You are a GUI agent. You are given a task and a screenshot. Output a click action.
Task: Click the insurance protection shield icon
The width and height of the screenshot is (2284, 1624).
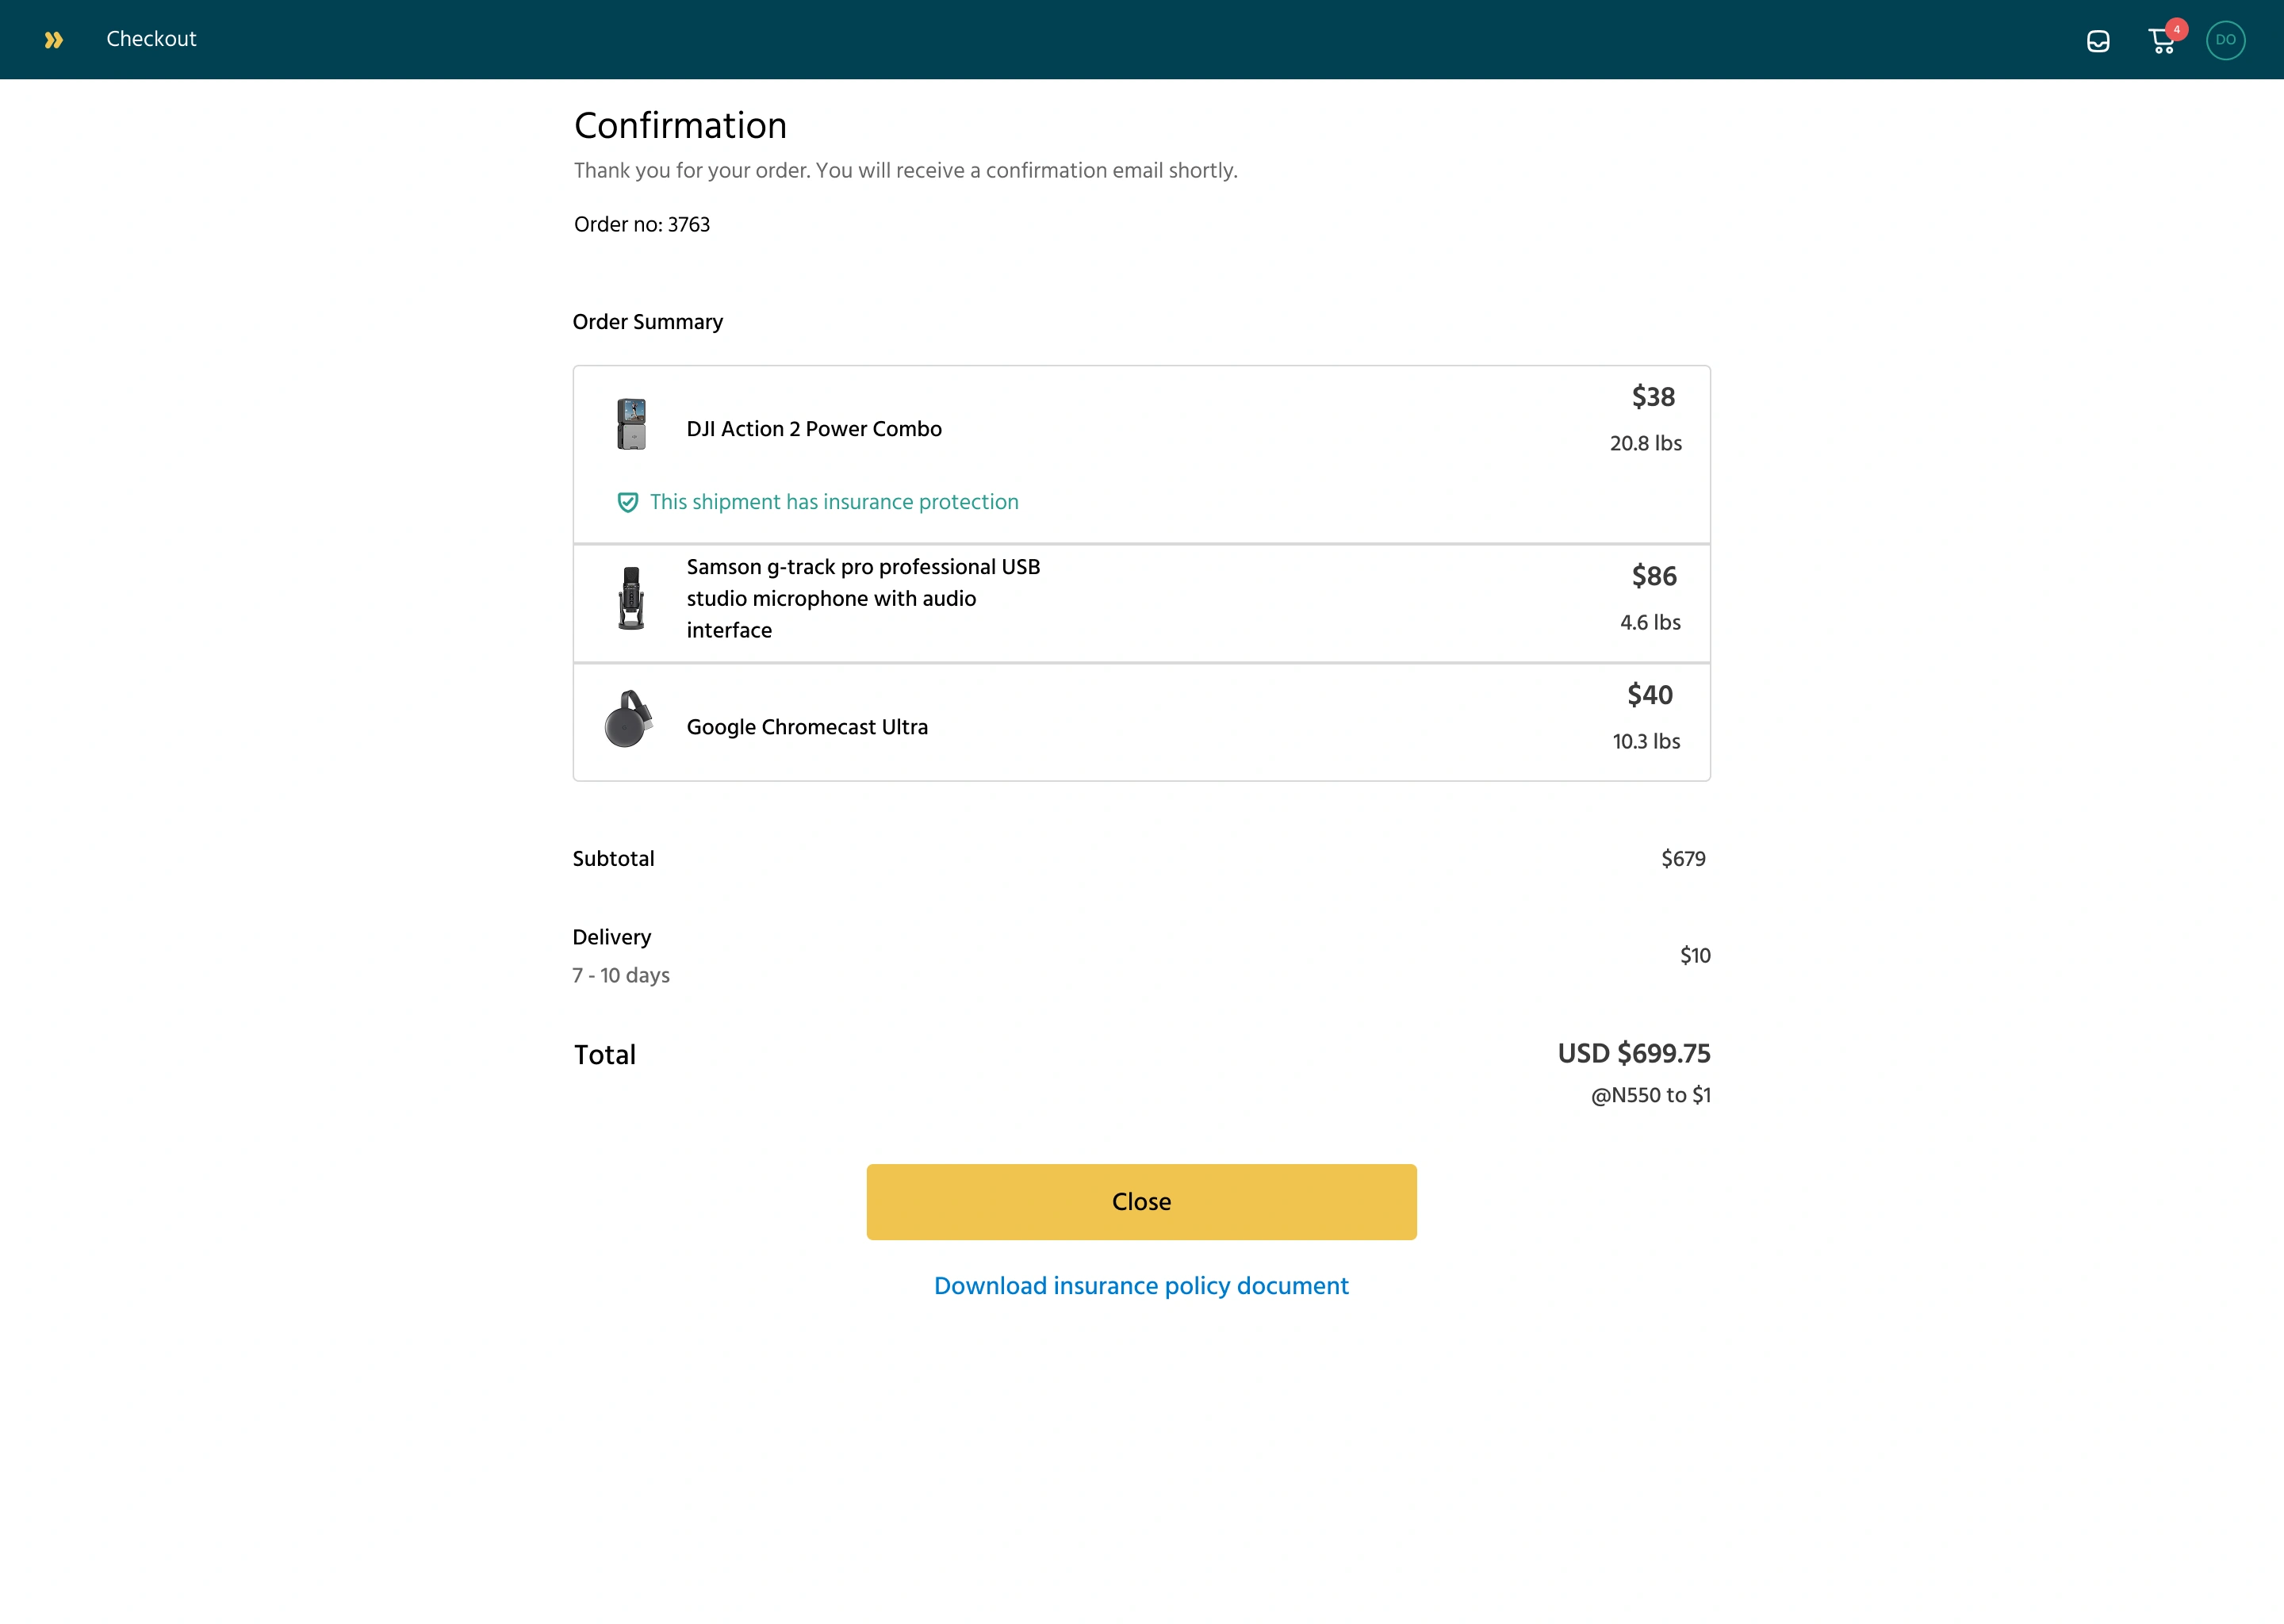tap(628, 502)
